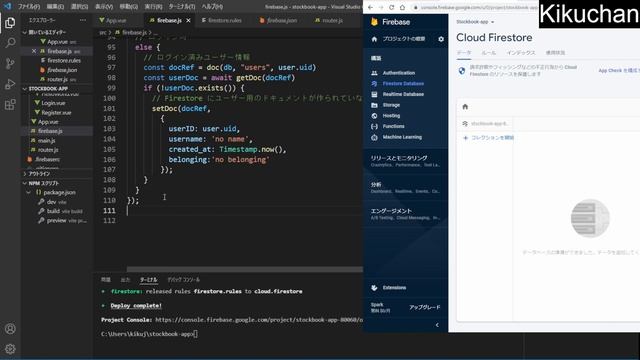Click the editor horizontal scrollbar
The image size is (640, 360).
click(244, 269)
